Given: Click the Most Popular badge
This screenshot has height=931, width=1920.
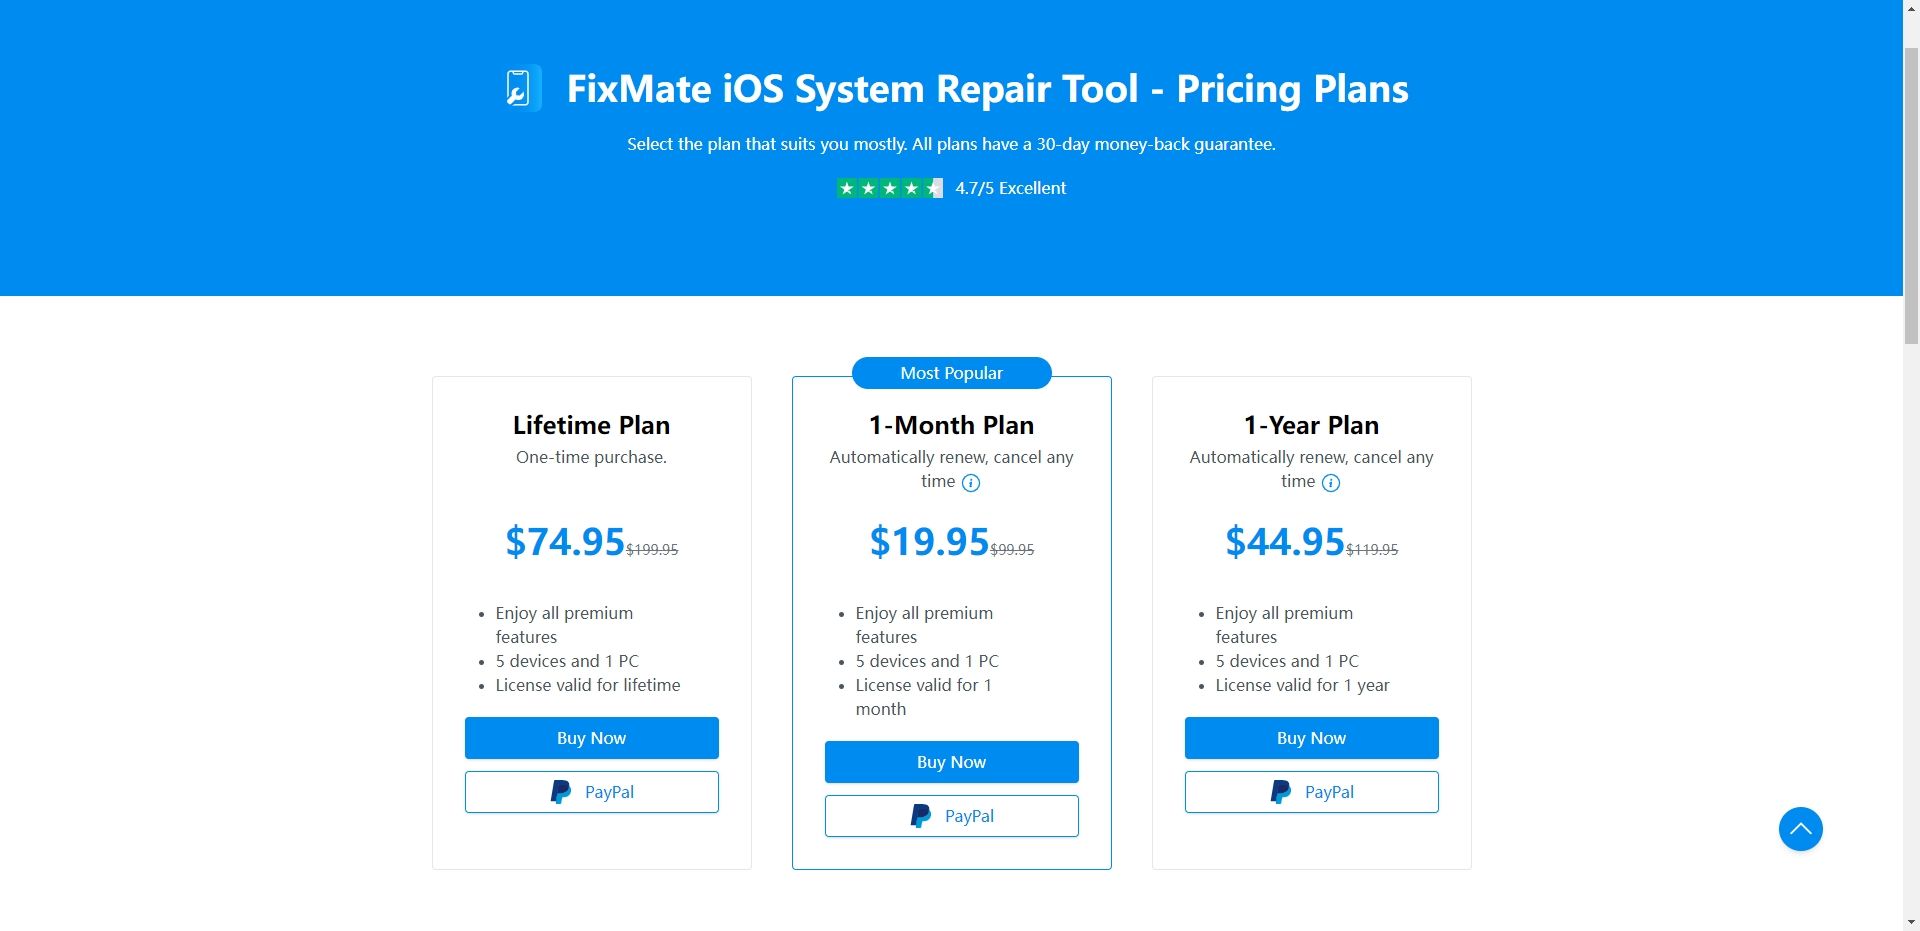Looking at the screenshot, I should [x=951, y=372].
